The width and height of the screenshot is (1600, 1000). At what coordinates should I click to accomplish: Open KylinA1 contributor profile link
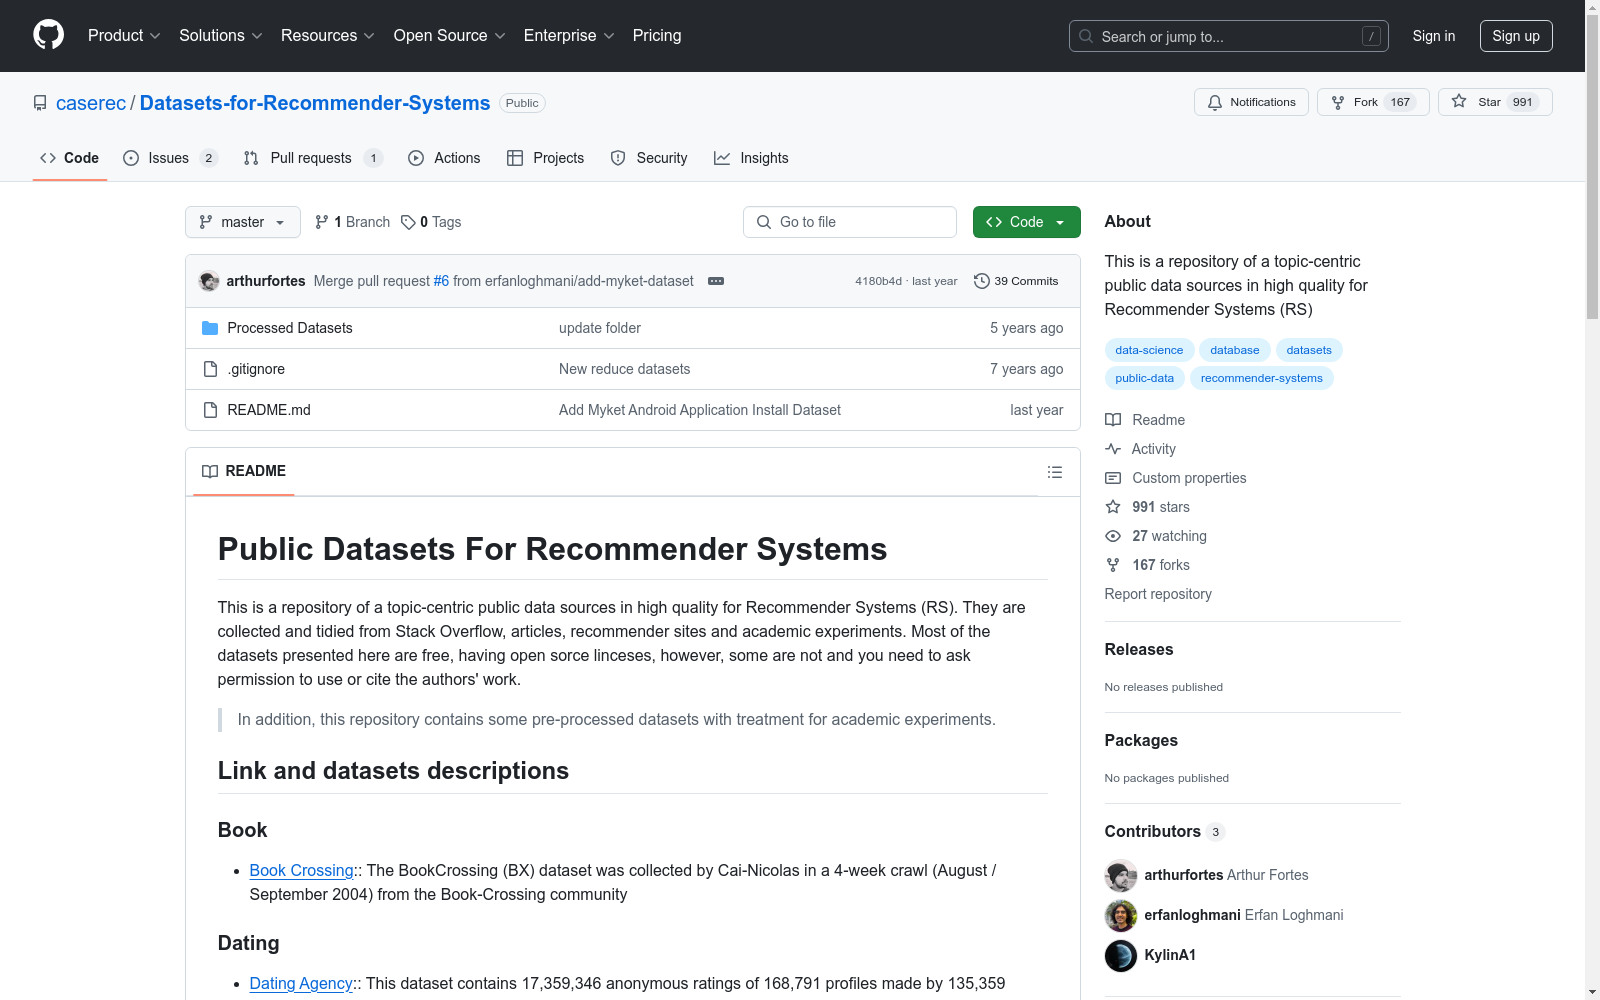pos(1170,955)
